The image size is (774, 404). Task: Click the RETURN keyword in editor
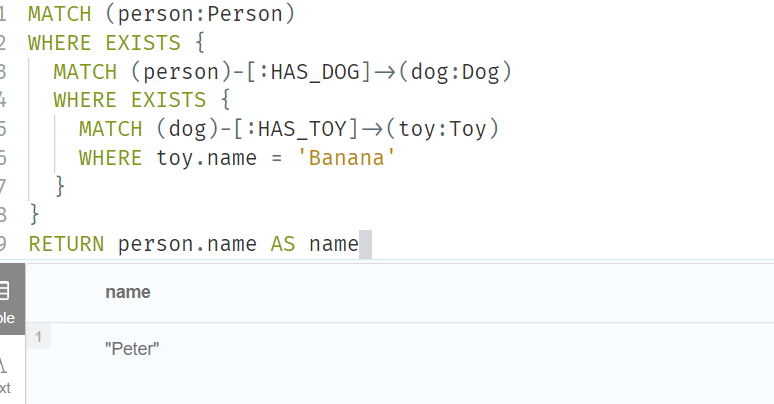(66, 244)
